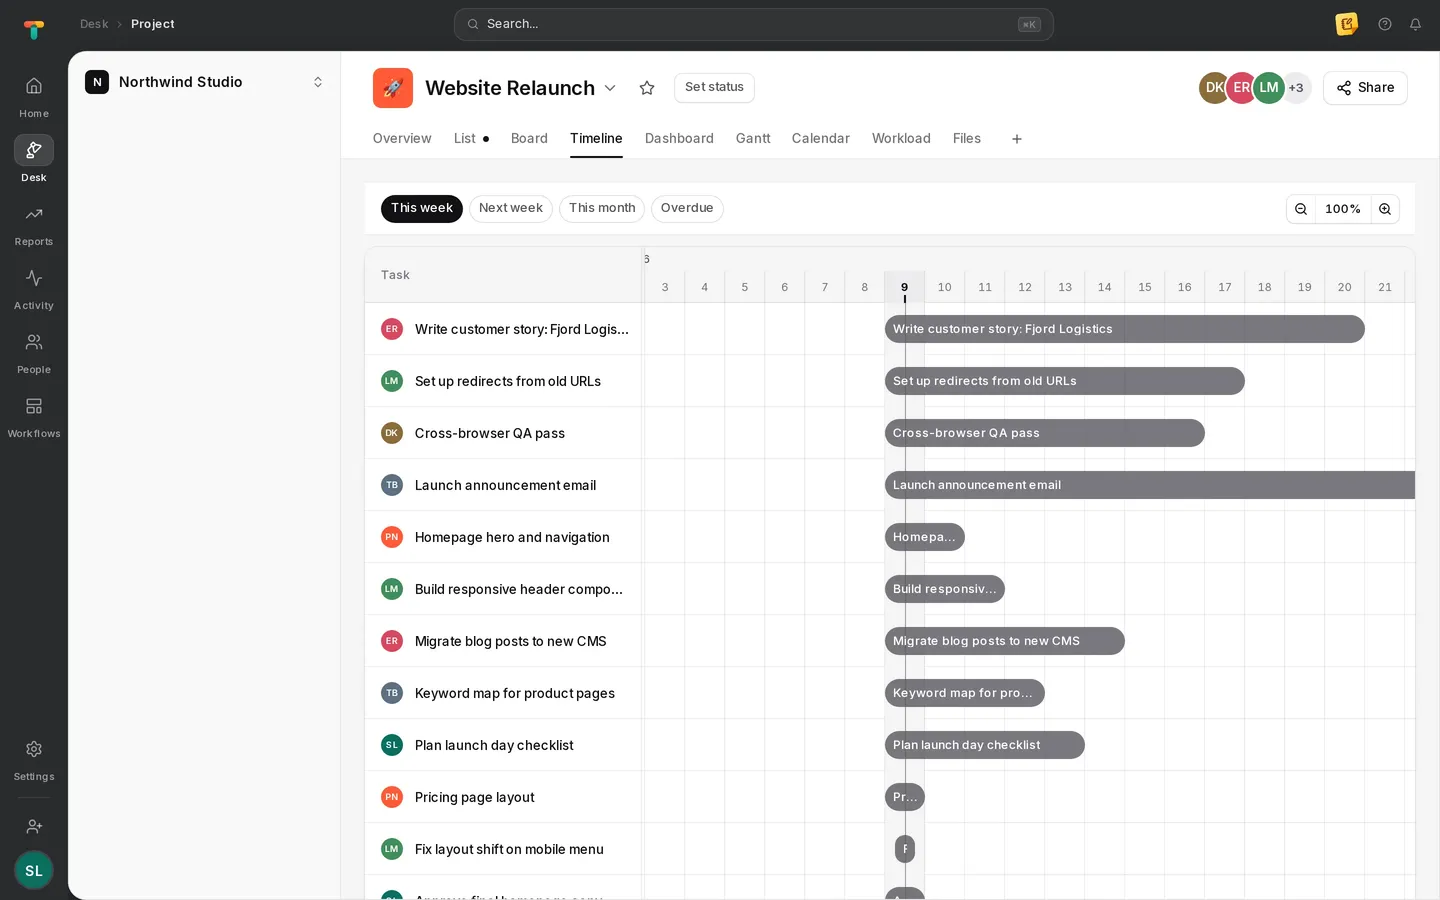This screenshot has height=900, width=1440.
Task: Open Activity in the sidebar
Action: click(x=33, y=290)
